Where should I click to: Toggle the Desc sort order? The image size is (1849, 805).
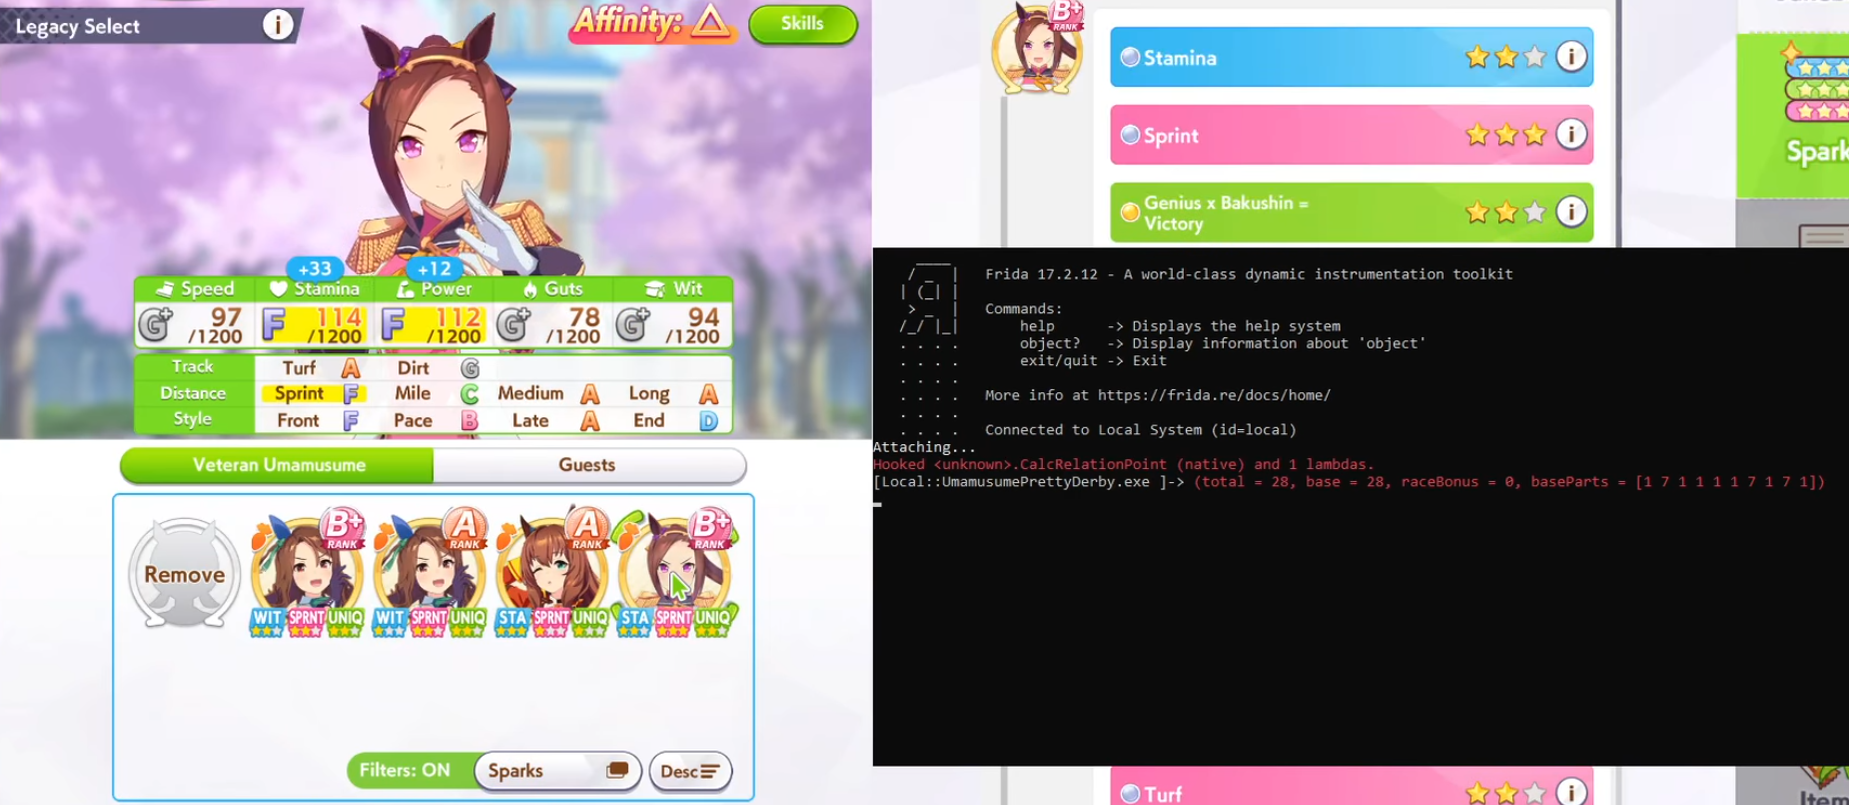pyautogui.click(x=690, y=771)
